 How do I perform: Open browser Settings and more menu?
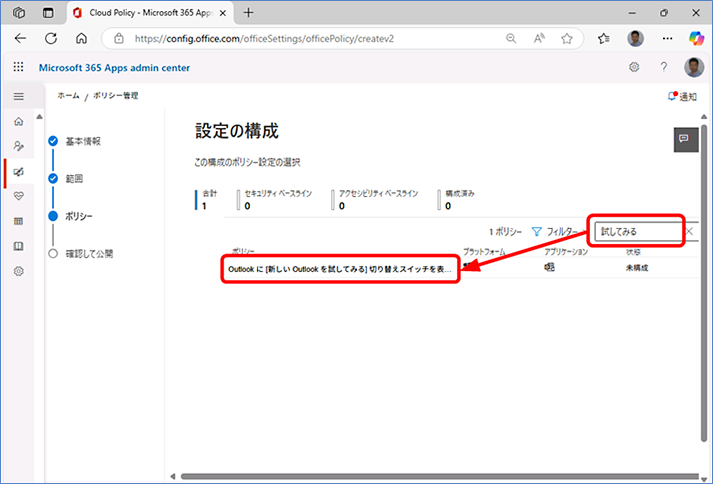tap(667, 39)
